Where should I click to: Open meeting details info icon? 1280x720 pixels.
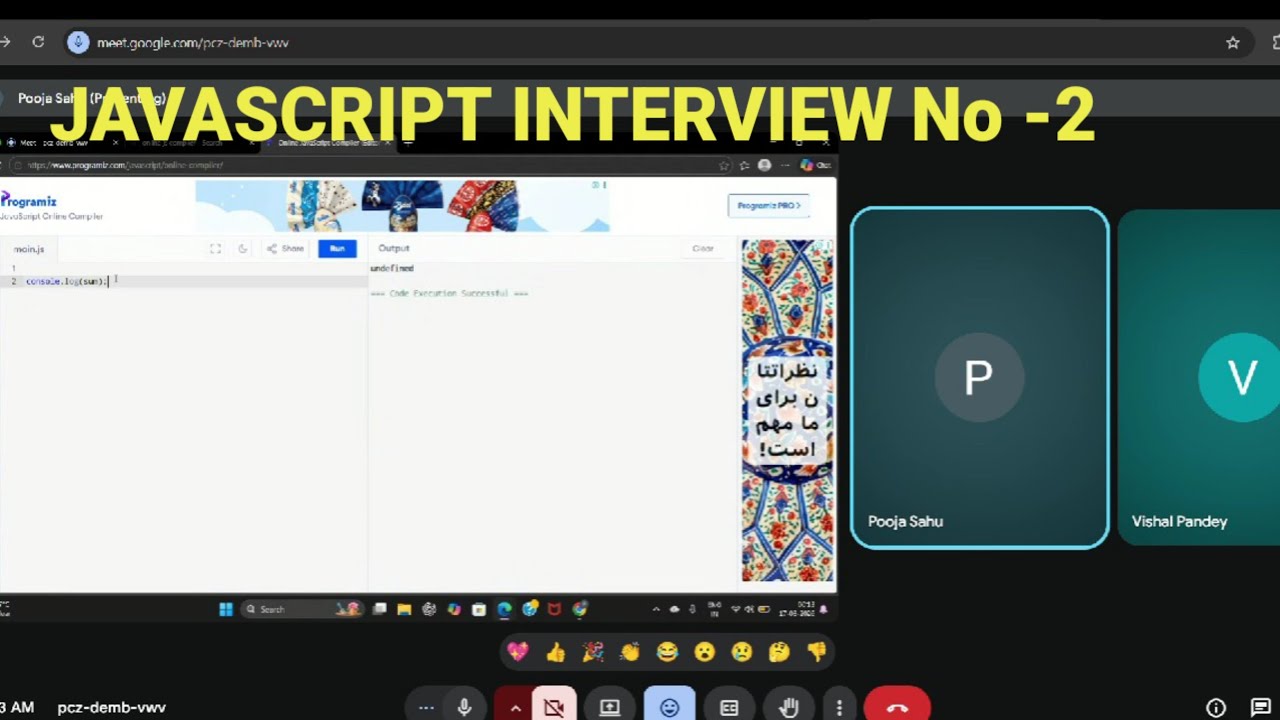pos(1216,707)
